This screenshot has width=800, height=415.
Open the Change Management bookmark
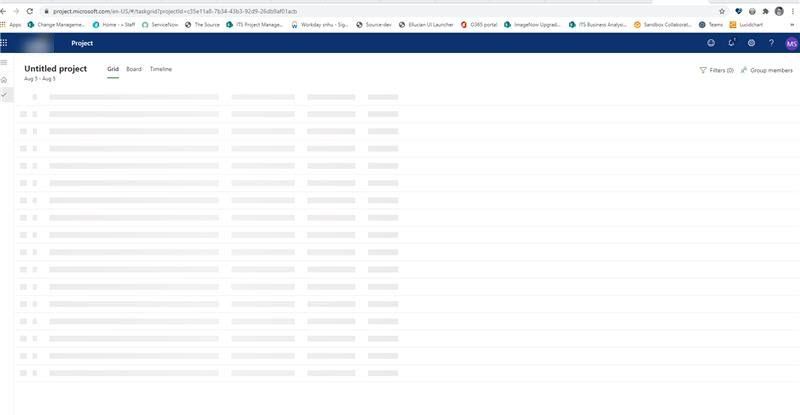(x=56, y=25)
